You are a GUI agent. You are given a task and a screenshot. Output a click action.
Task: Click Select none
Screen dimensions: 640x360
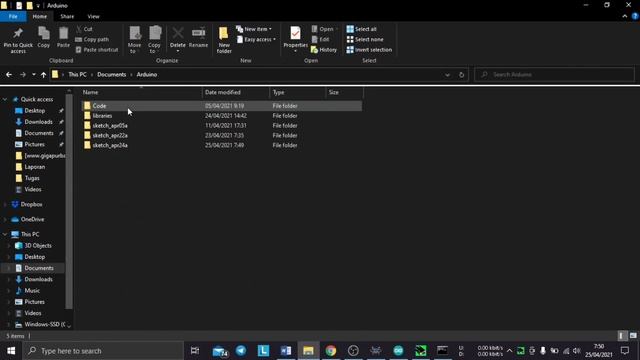[365, 39]
